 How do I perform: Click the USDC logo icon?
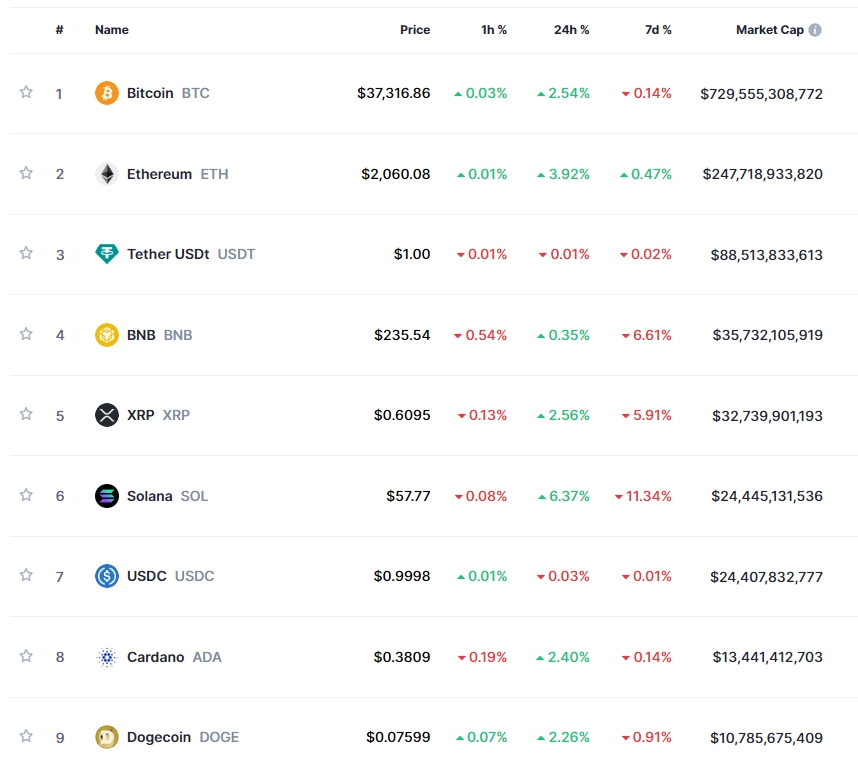click(107, 576)
